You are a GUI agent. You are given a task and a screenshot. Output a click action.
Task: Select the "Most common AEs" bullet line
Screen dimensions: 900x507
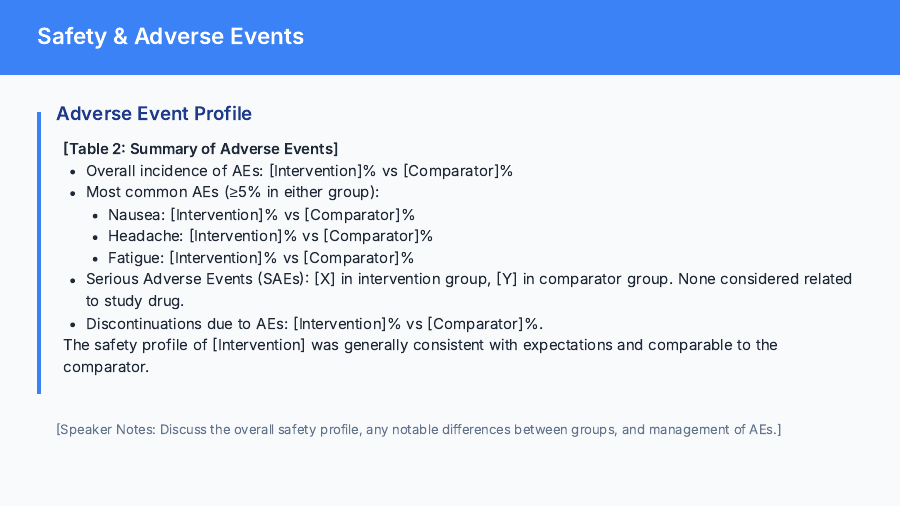[x=232, y=192]
